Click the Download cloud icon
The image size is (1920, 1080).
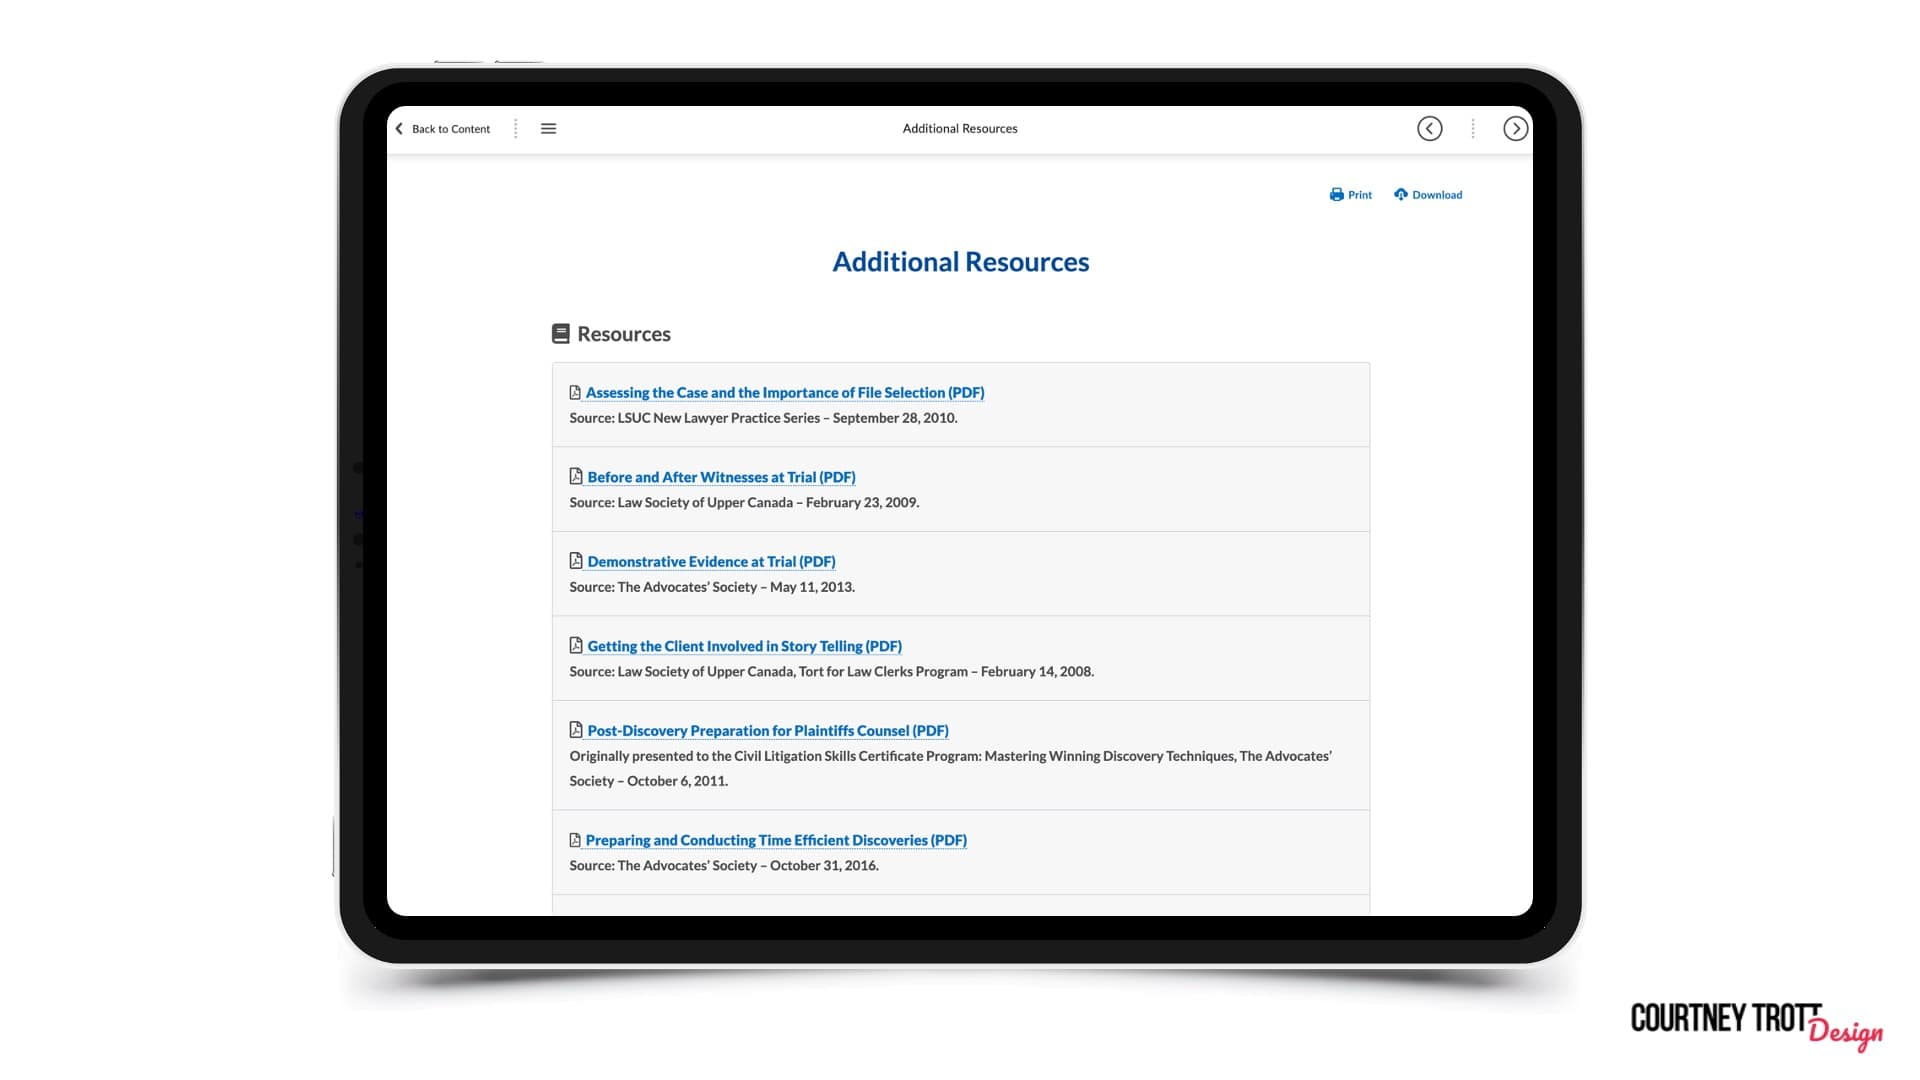1401,195
